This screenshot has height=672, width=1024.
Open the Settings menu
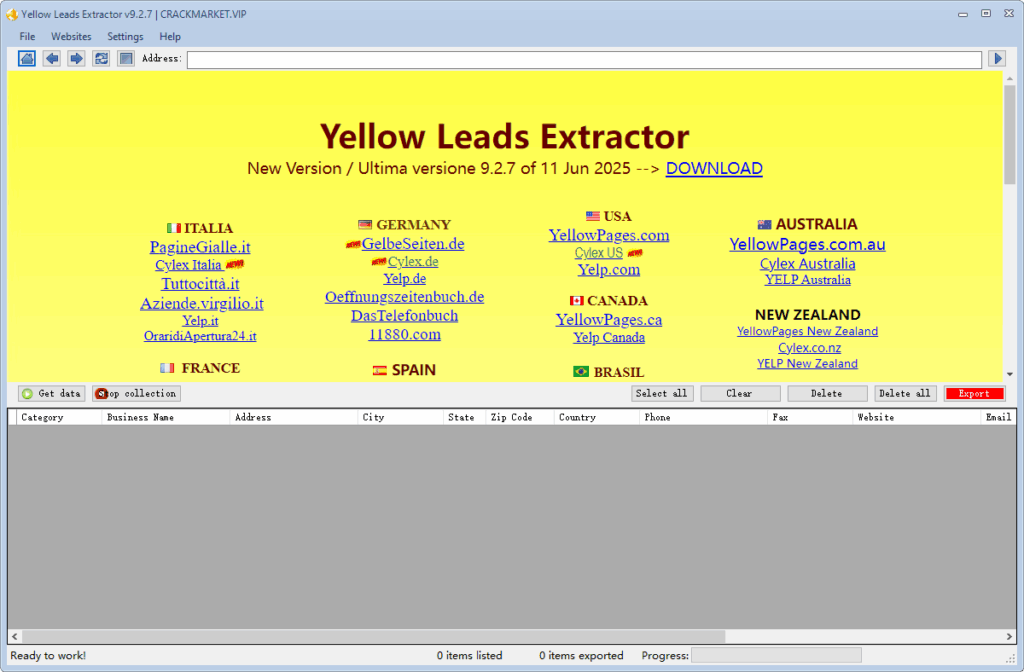125,37
